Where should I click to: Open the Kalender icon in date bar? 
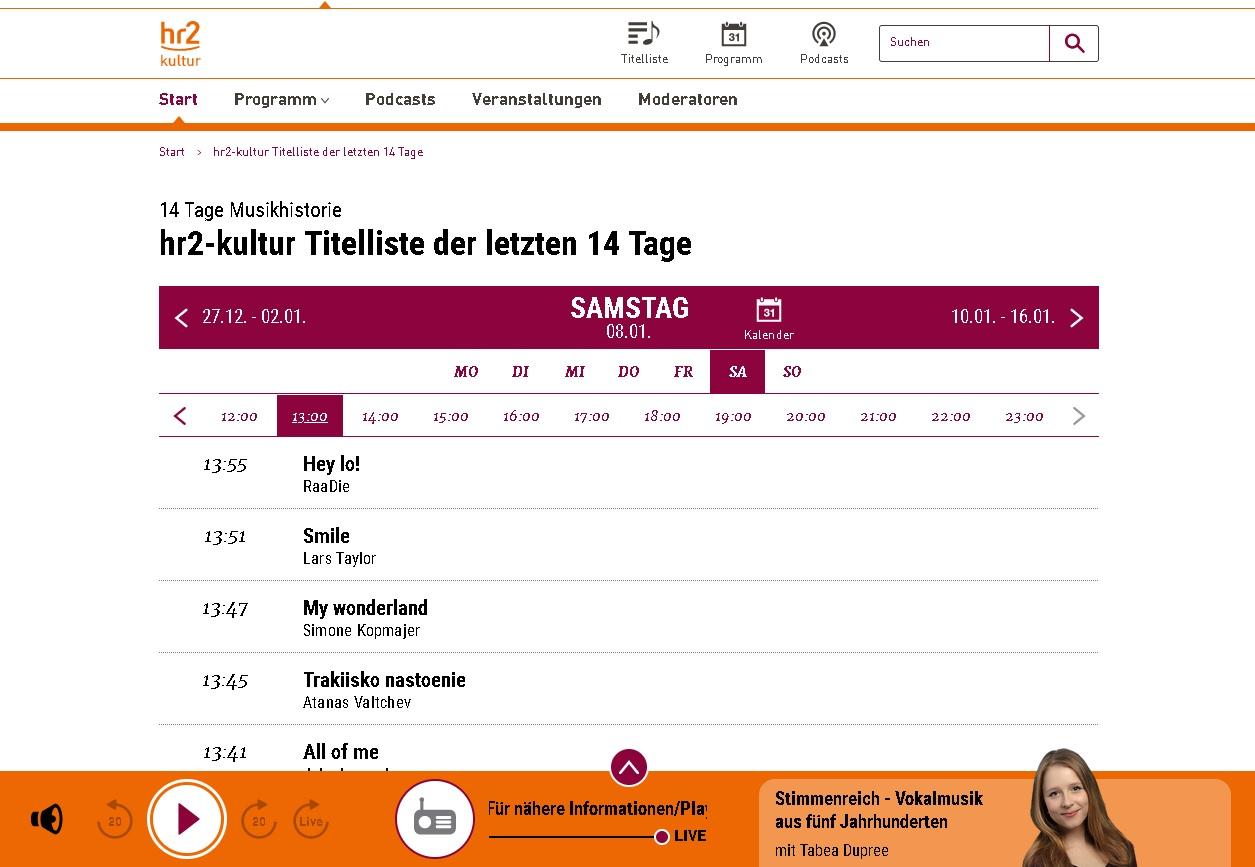769,319
